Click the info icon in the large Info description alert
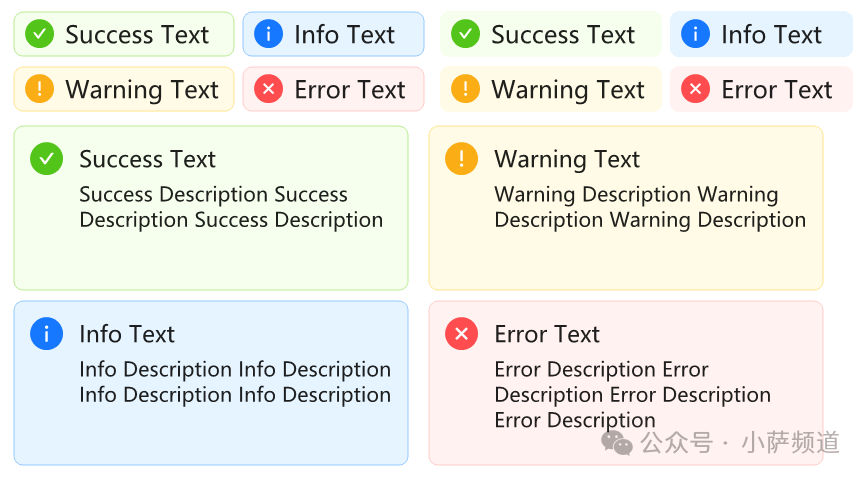Viewport: 867px width, 477px height. pyautogui.click(x=47, y=333)
